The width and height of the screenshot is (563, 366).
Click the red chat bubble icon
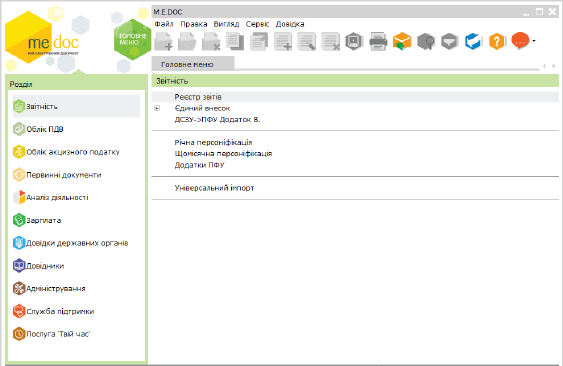pos(520,41)
